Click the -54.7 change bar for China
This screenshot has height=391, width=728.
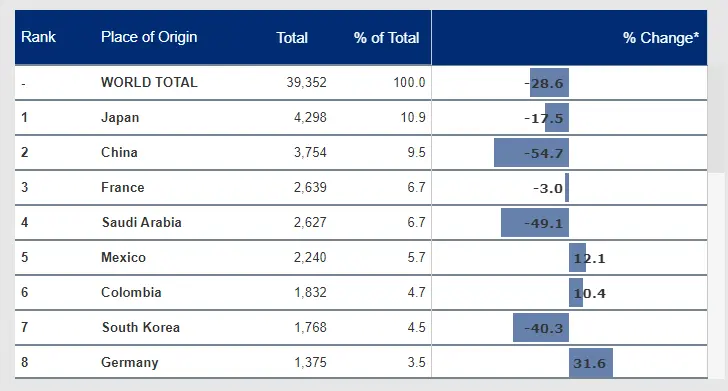[x=531, y=153]
